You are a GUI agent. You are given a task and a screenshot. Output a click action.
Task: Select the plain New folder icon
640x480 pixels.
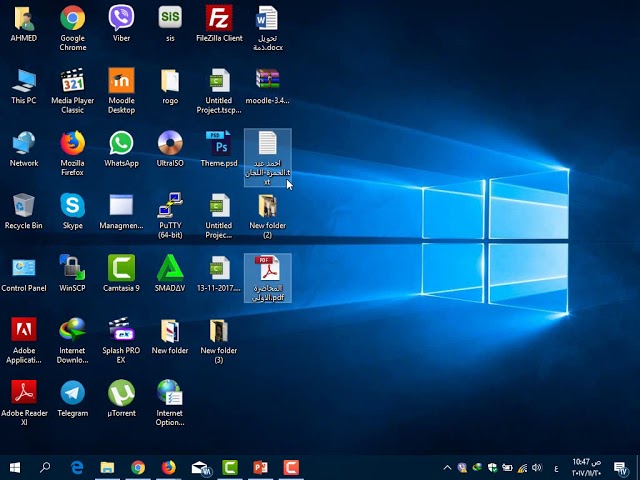[170, 337]
